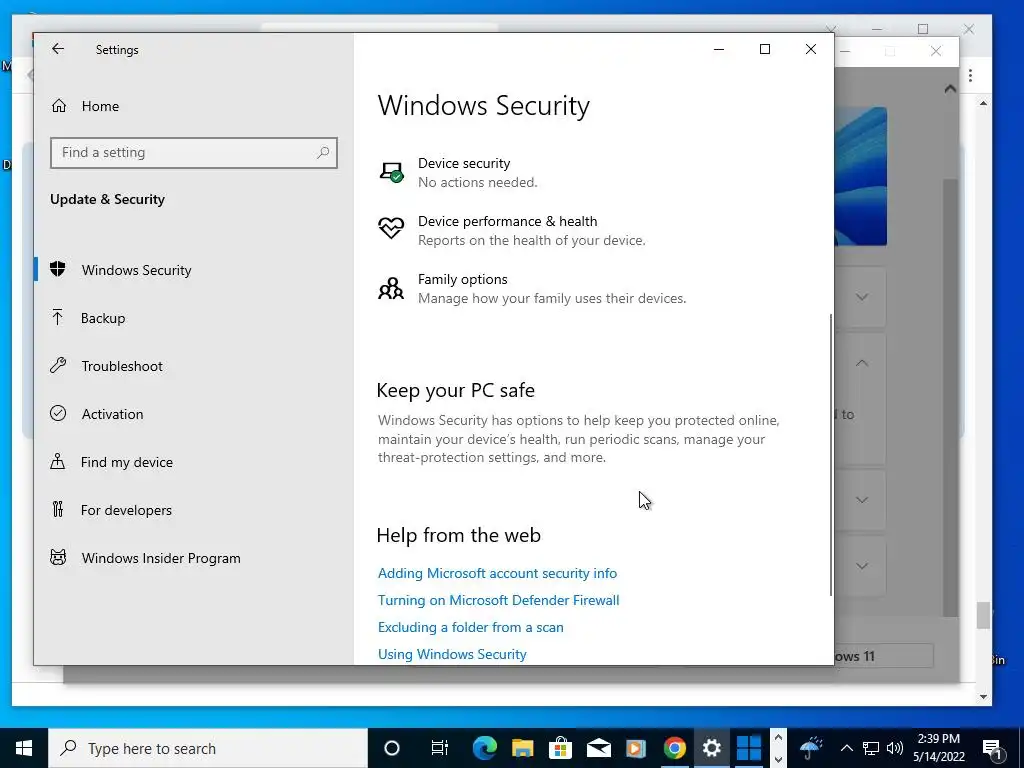Click the heart monitor health icon
Image resolution: width=1024 pixels, height=768 pixels.
point(391,227)
